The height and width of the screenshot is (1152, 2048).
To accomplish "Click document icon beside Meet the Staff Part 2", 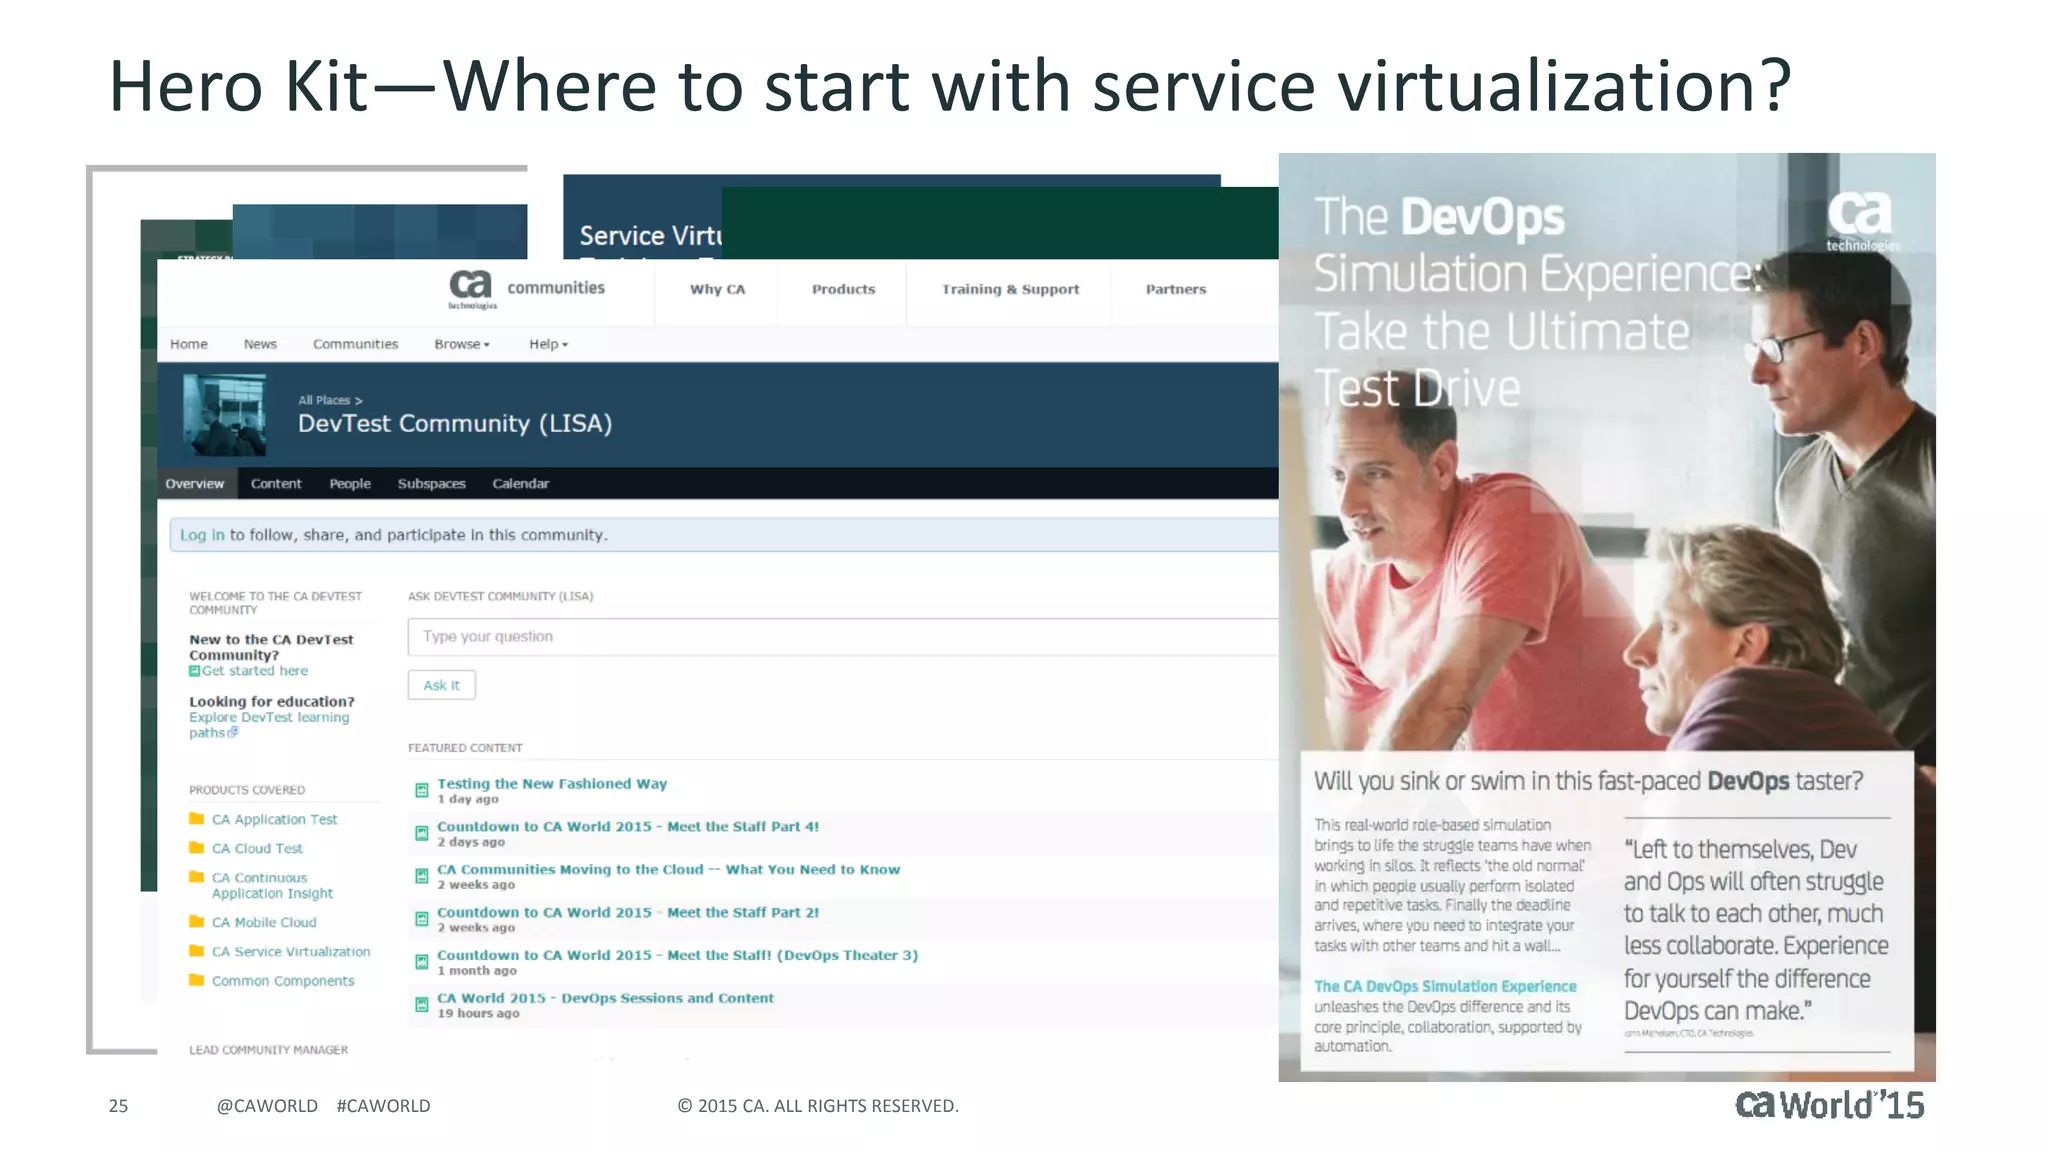I will [x=422, y=919].
